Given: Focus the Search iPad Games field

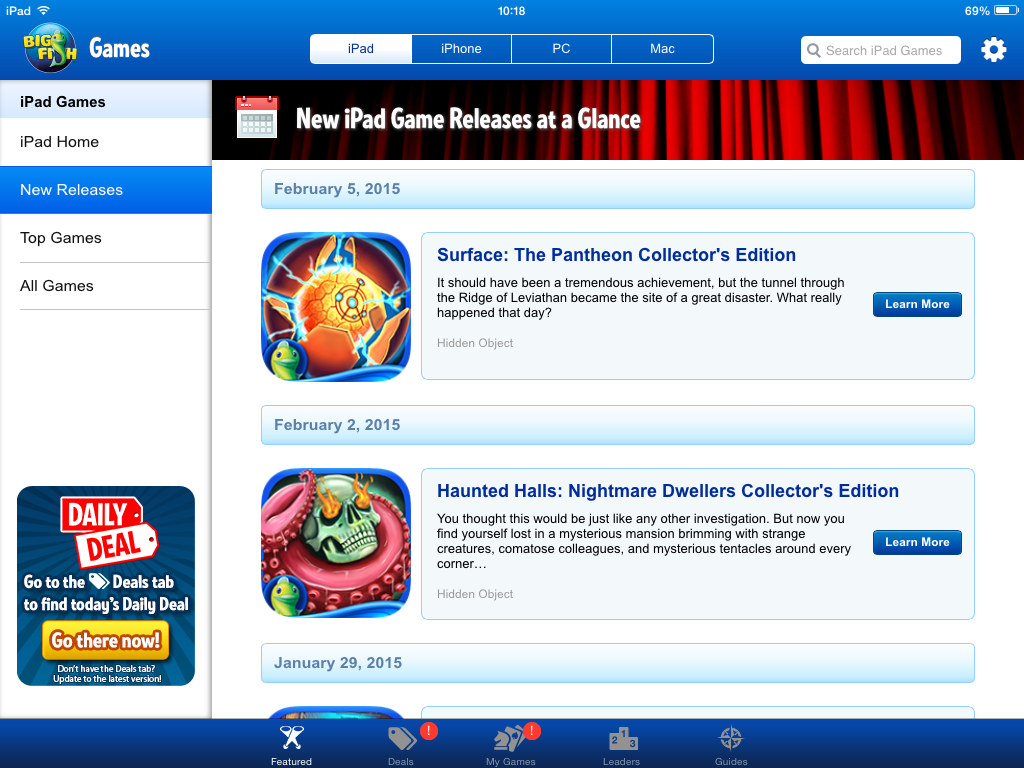Looking at the screenshot, I should [x=880, y=50].
